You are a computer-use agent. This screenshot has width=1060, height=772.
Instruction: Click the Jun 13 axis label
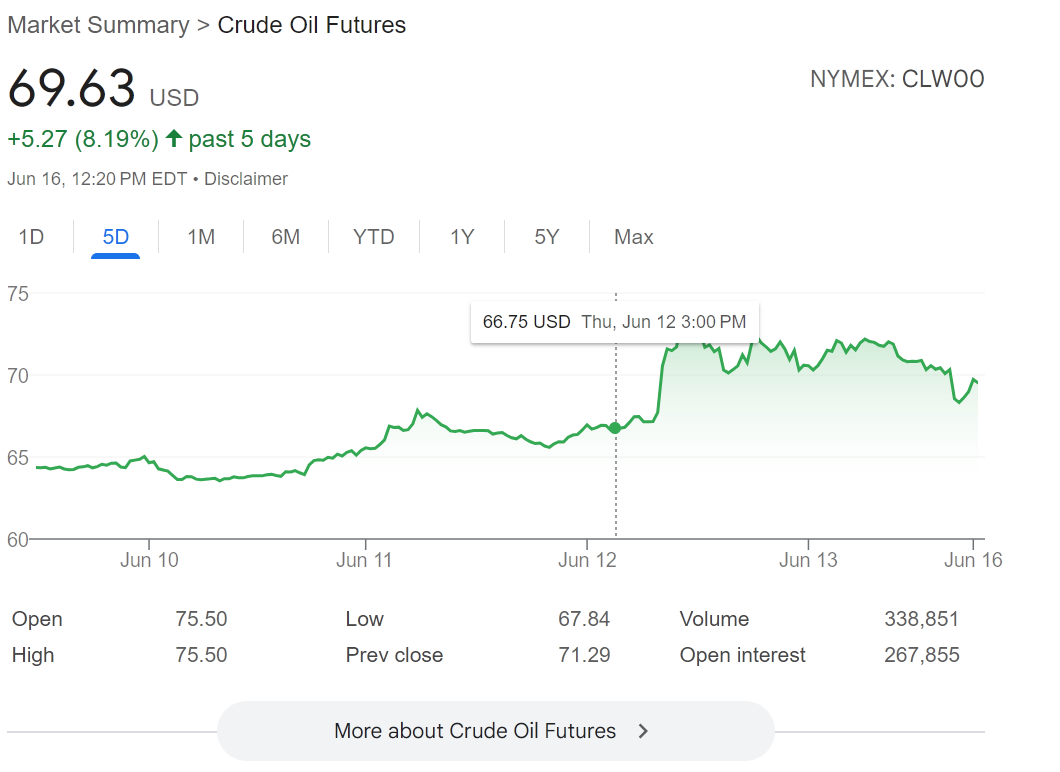(x=809, y=560)
